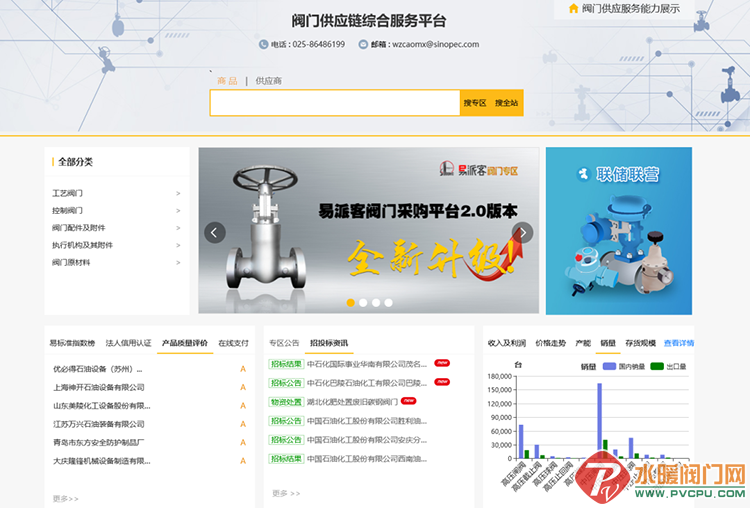Click 更多 under the bidding news list
The height and width of the screenshot is (508, 750).
(x=286, y=493)
